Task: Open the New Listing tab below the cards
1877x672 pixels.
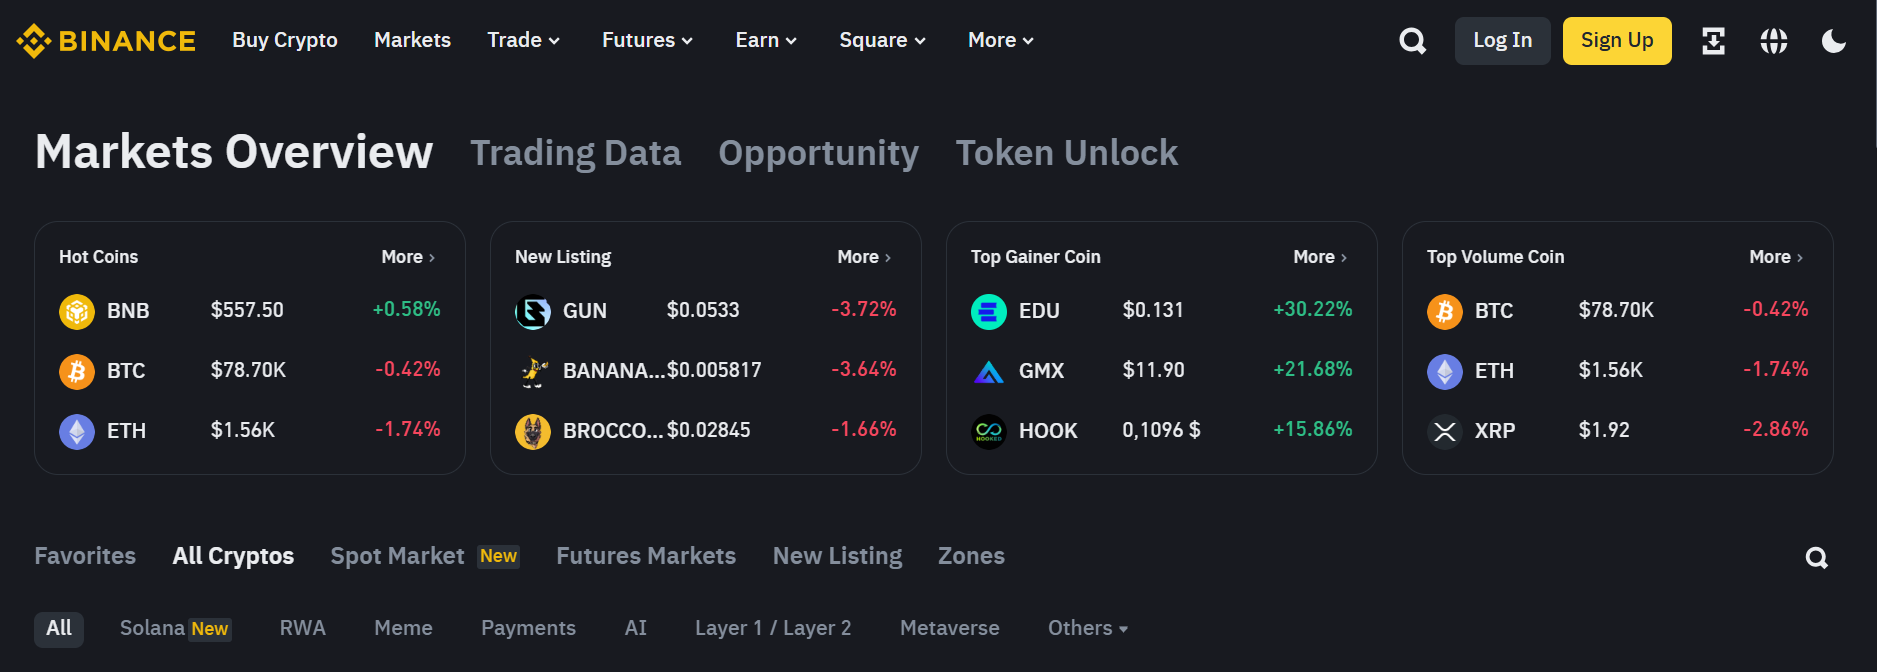Action: tap(837, 556)
